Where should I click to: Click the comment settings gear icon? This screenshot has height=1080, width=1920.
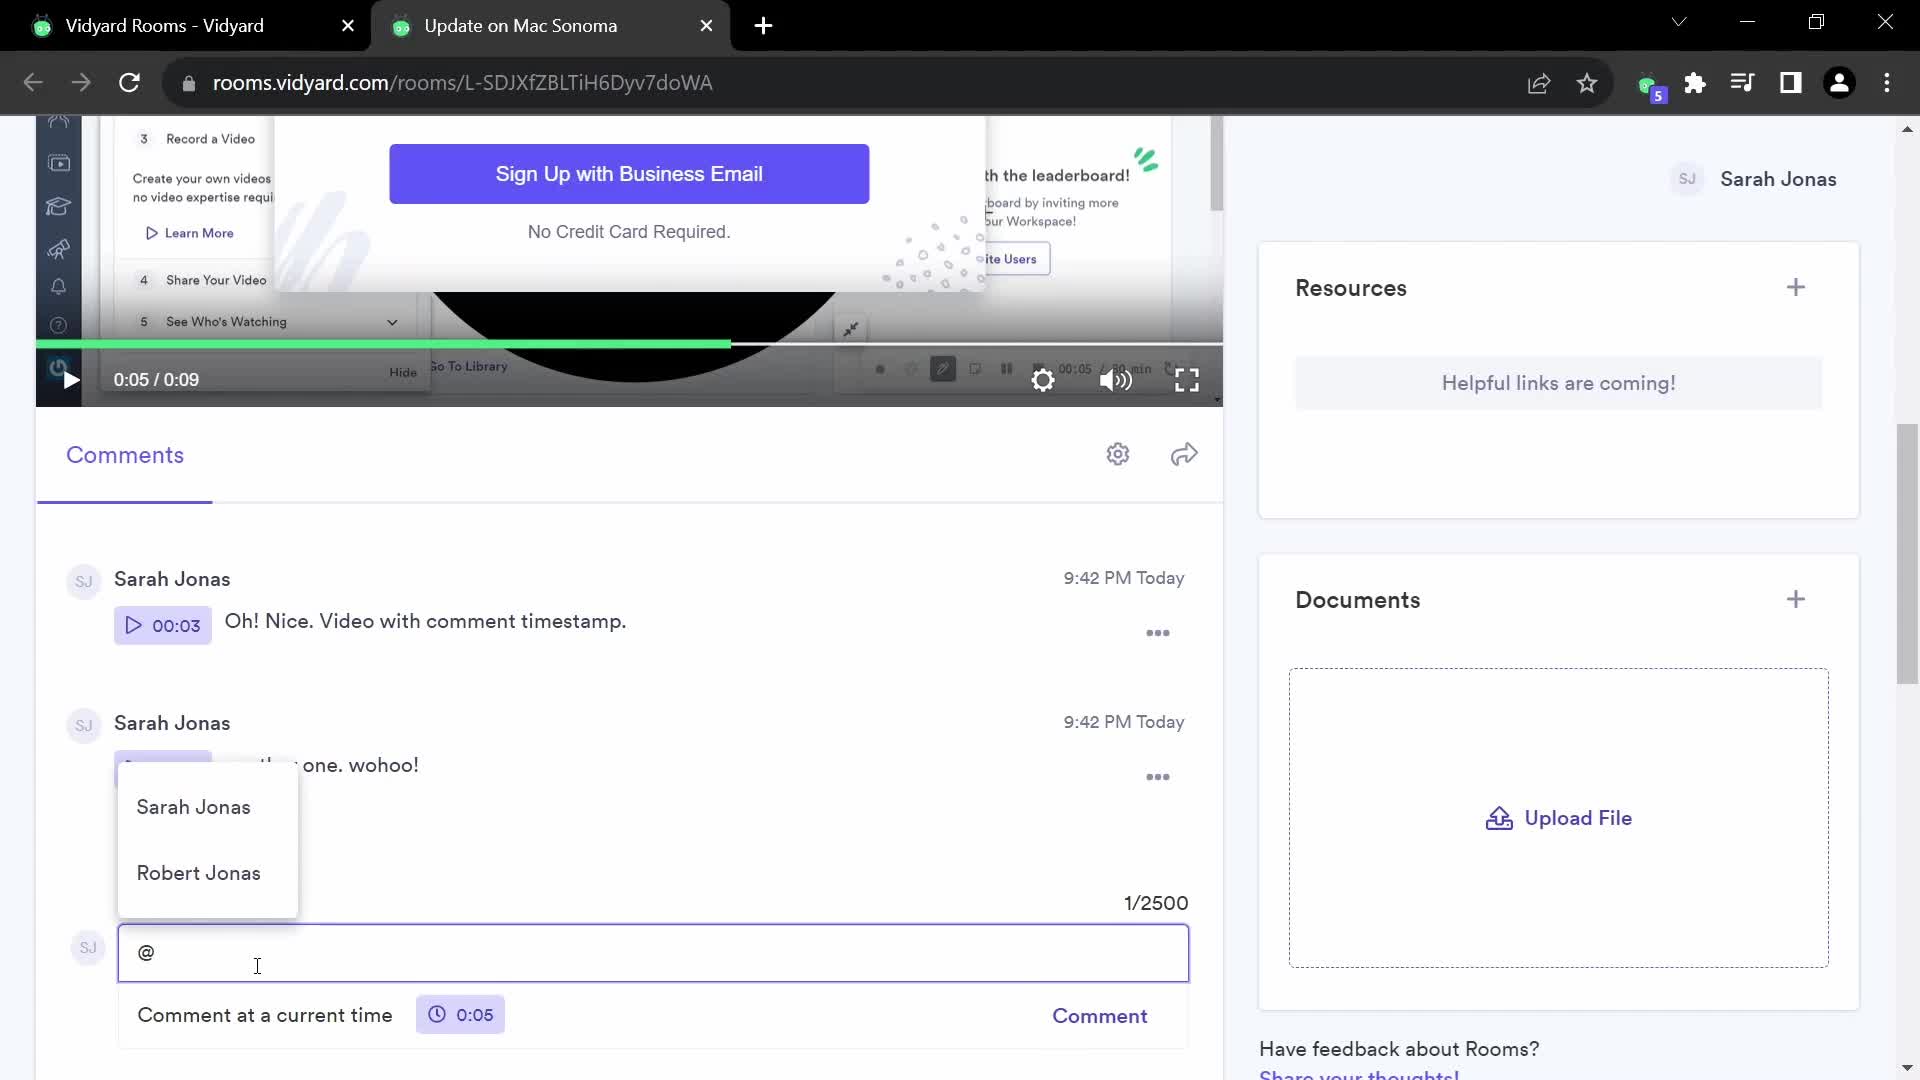click(1118, 454)
